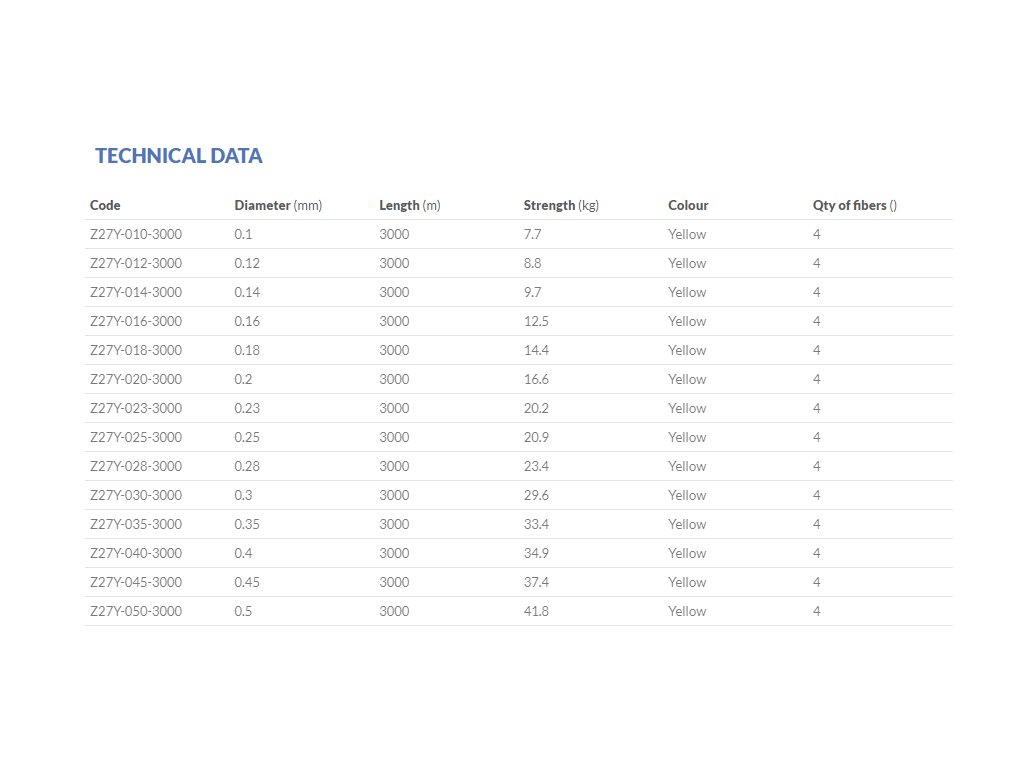Click the 41.8 strength value
This screenshot has height=768, width=1024.
point(536,611)
